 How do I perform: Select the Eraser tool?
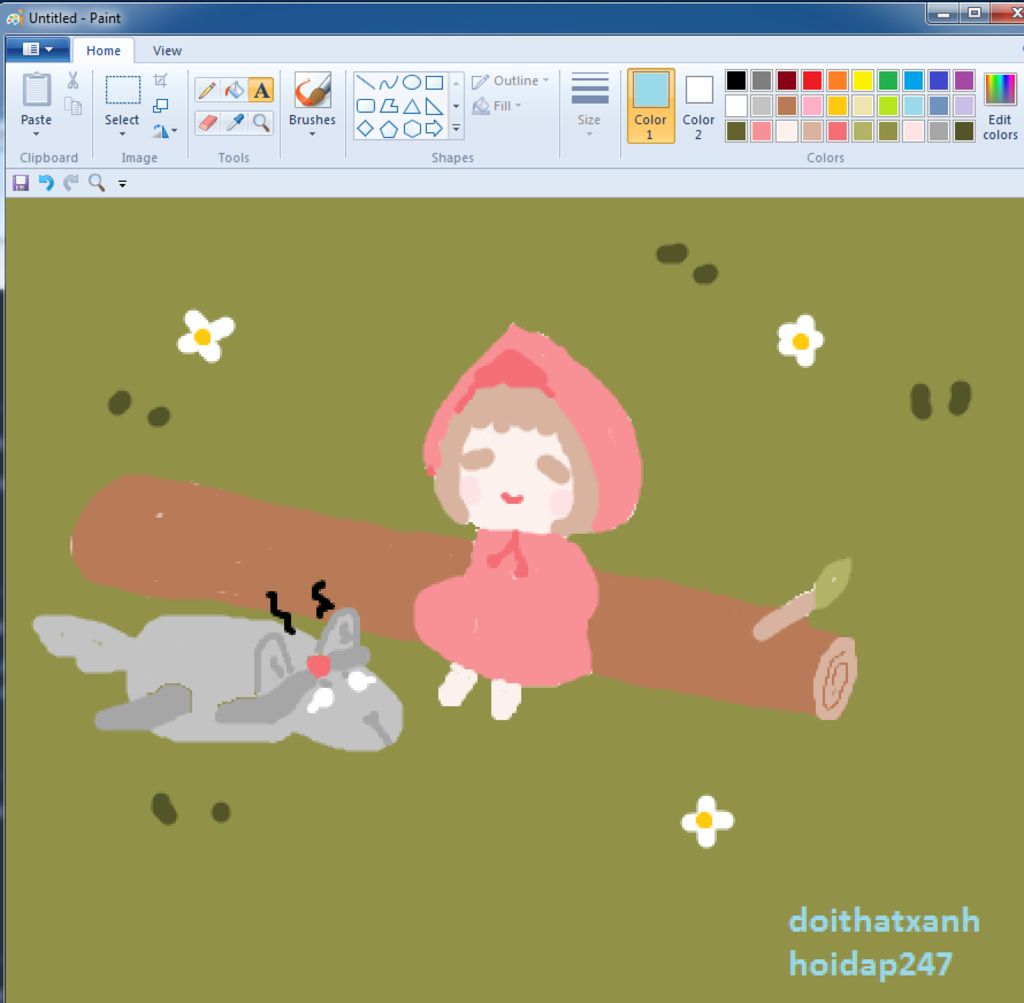(x=208, y=122)
